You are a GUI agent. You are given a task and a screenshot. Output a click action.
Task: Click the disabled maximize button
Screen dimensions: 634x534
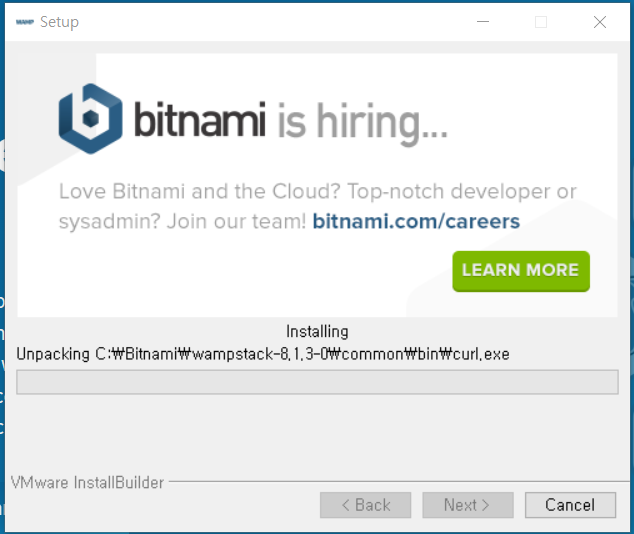click(x=541, y=22)
